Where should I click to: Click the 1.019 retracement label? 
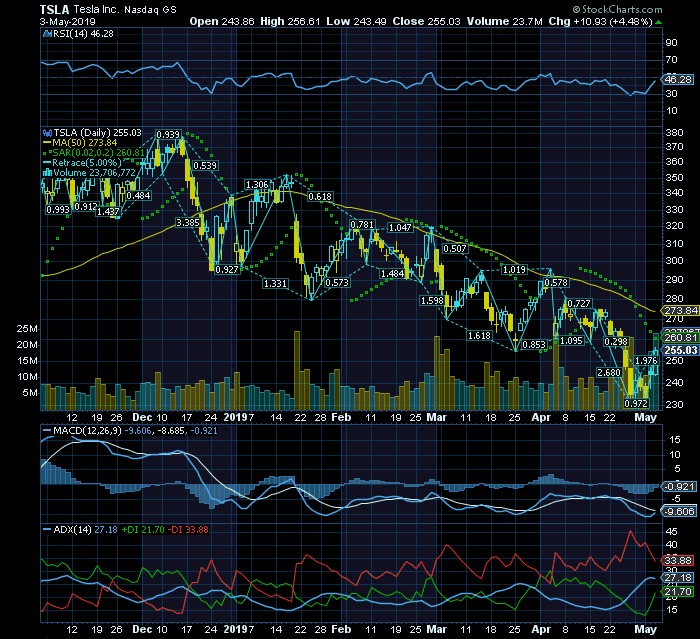(x=514, y=270)
